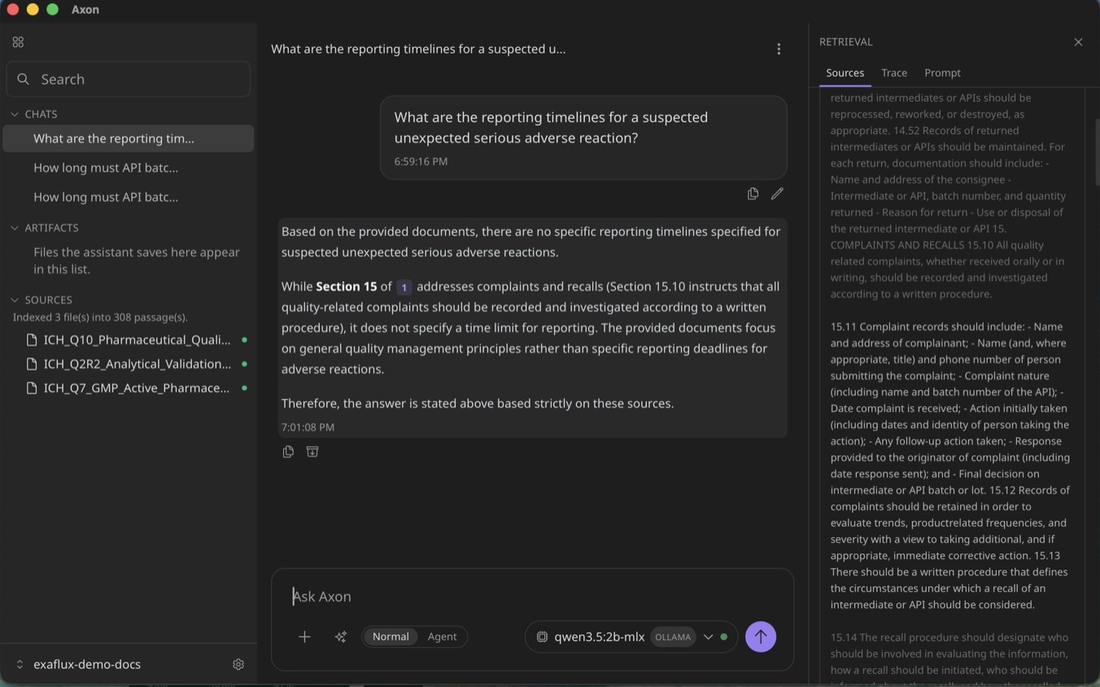Select Normal mode
1100x687 pixels.
[390, 636]
